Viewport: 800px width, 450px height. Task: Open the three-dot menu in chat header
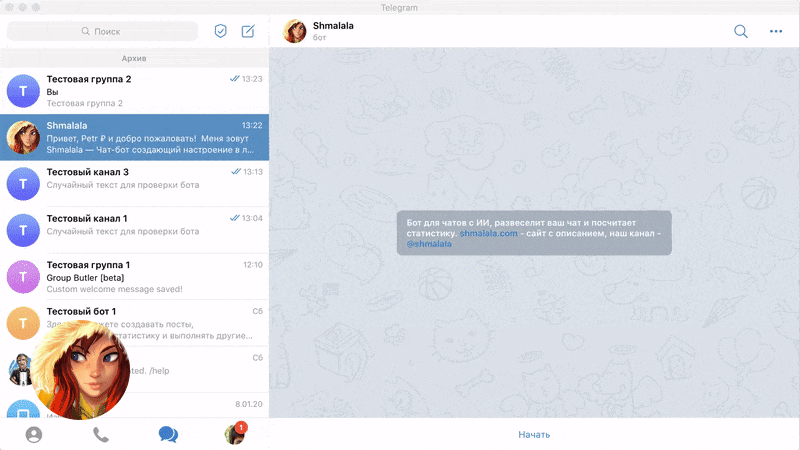coord(776,32)
